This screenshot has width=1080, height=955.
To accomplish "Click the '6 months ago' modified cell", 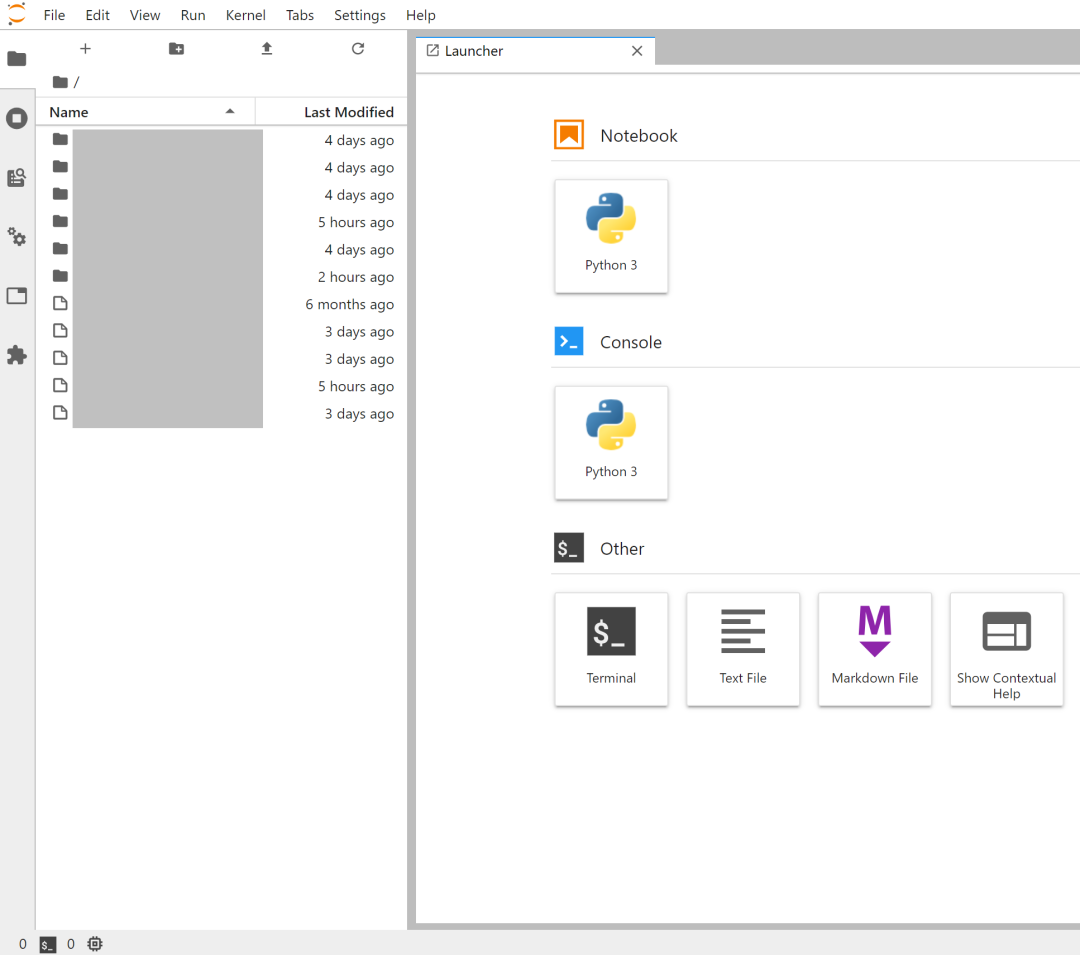I will [349, 304].
